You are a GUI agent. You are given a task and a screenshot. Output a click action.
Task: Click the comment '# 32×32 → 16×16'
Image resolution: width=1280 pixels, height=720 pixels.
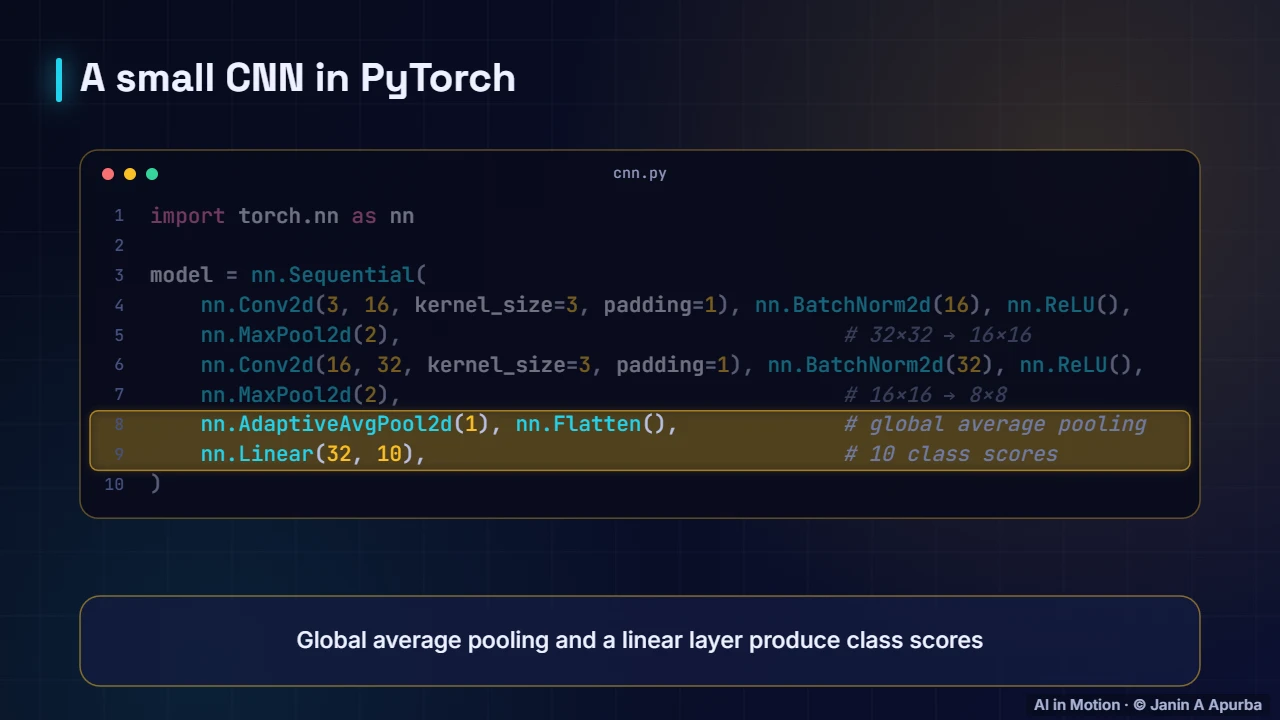click(x=938, y=335)
